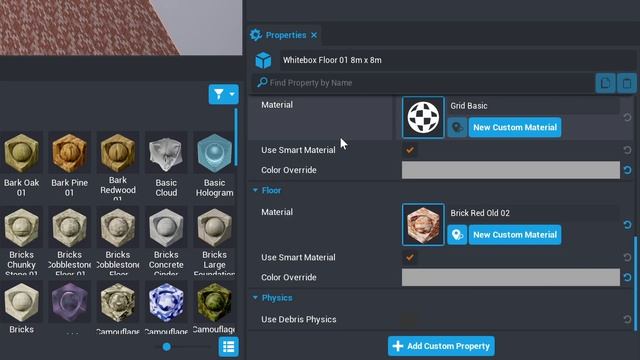Click Add Custom Property button
This screenshot has width=640, height=360.
(441, 346)
